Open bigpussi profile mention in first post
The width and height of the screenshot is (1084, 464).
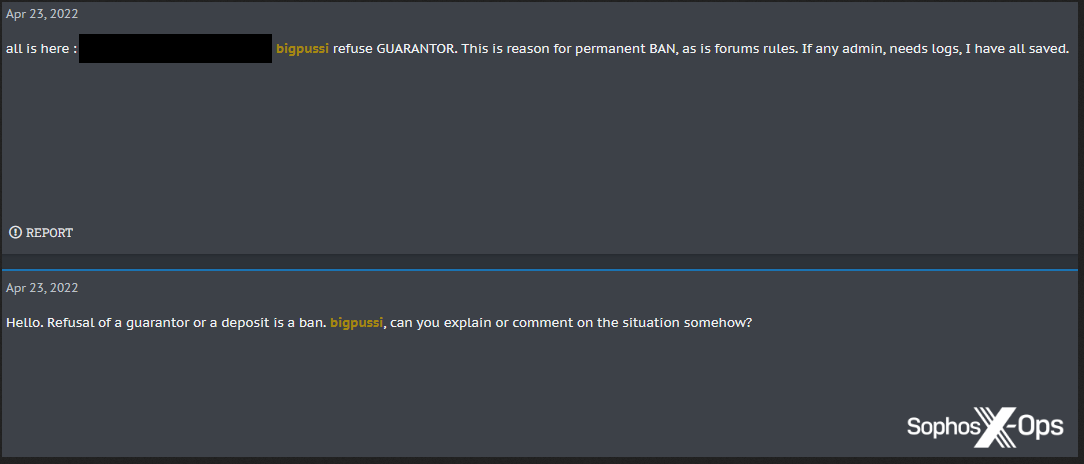coord(302,49)
